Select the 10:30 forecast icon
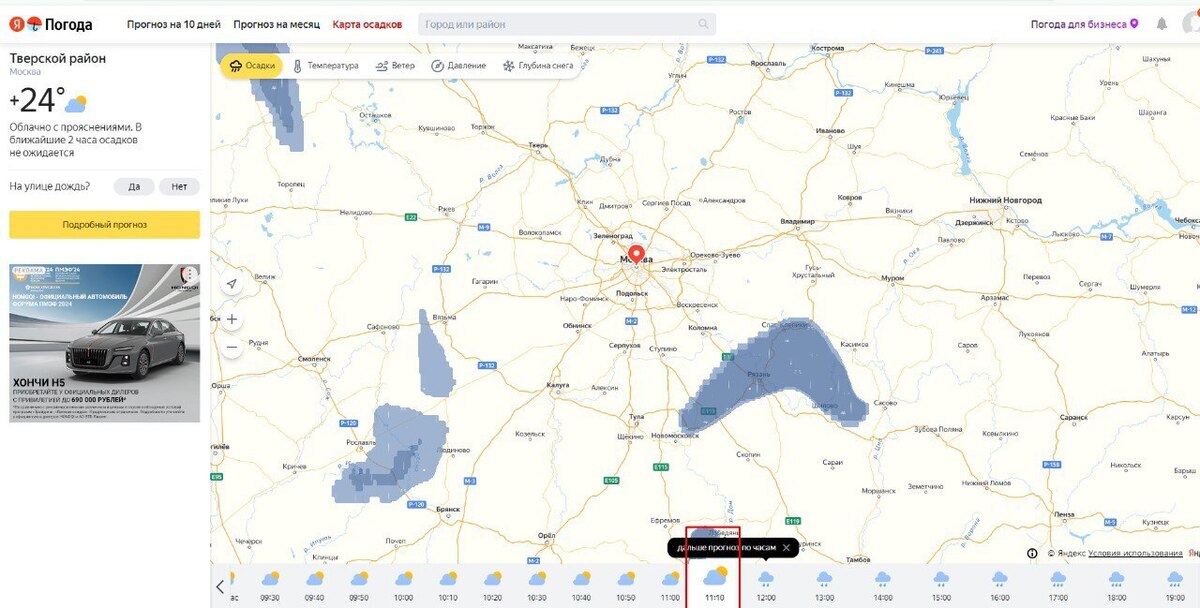1200x608 pixels. click(x=537, y=579)
